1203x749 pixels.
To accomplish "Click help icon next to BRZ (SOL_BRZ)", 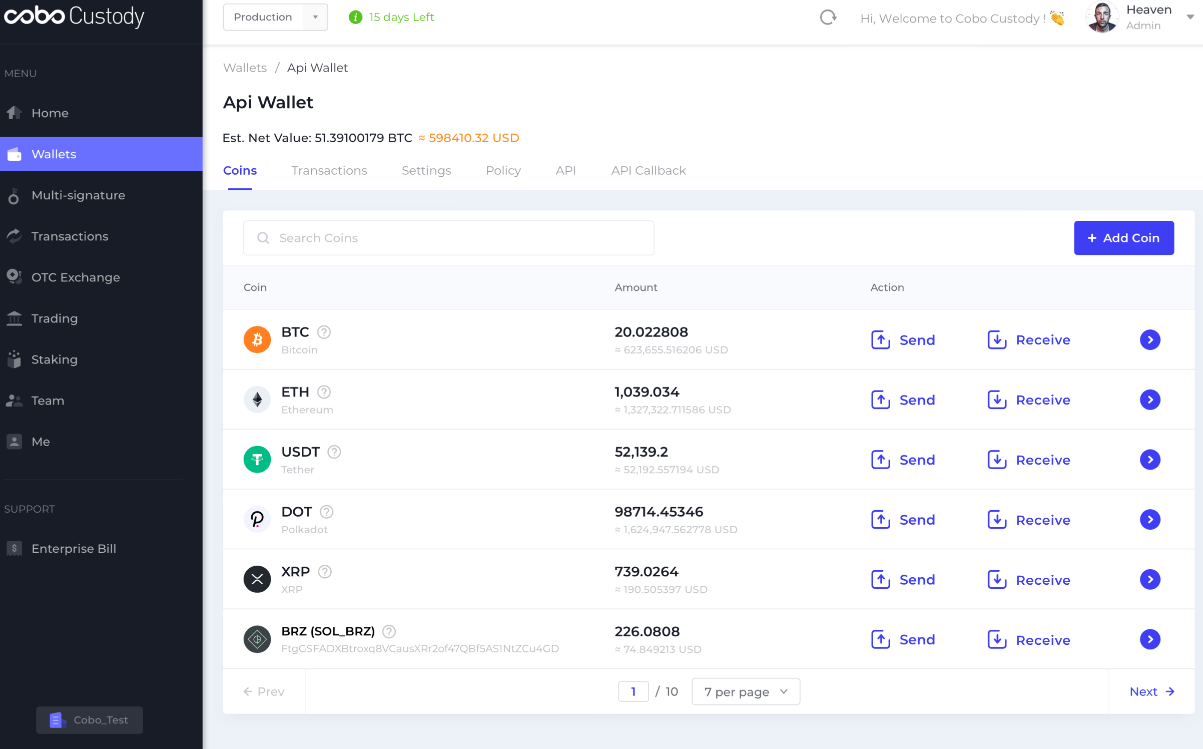I will coord(389,632).
